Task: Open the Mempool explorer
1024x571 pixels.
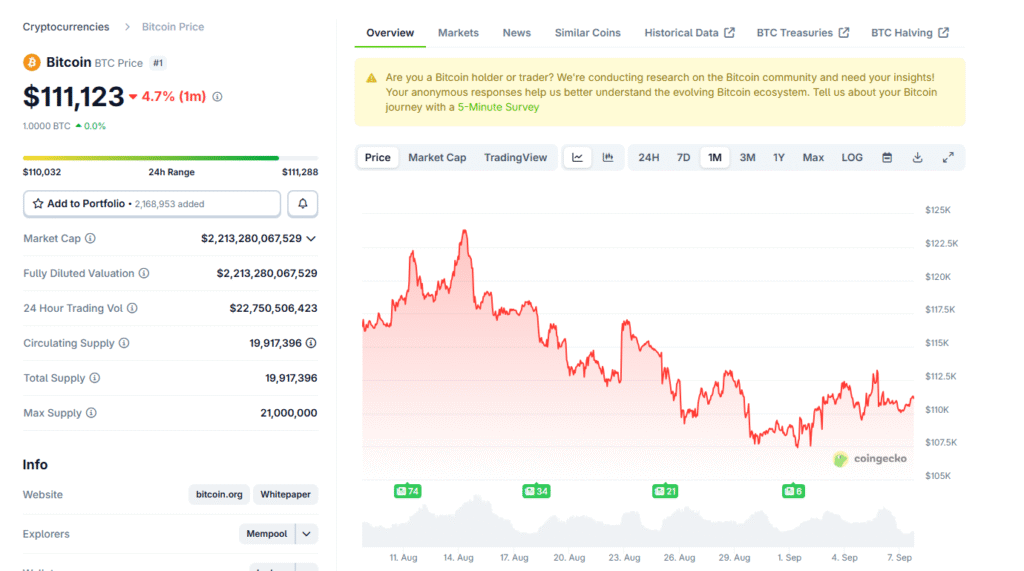Action: point(266,534)
